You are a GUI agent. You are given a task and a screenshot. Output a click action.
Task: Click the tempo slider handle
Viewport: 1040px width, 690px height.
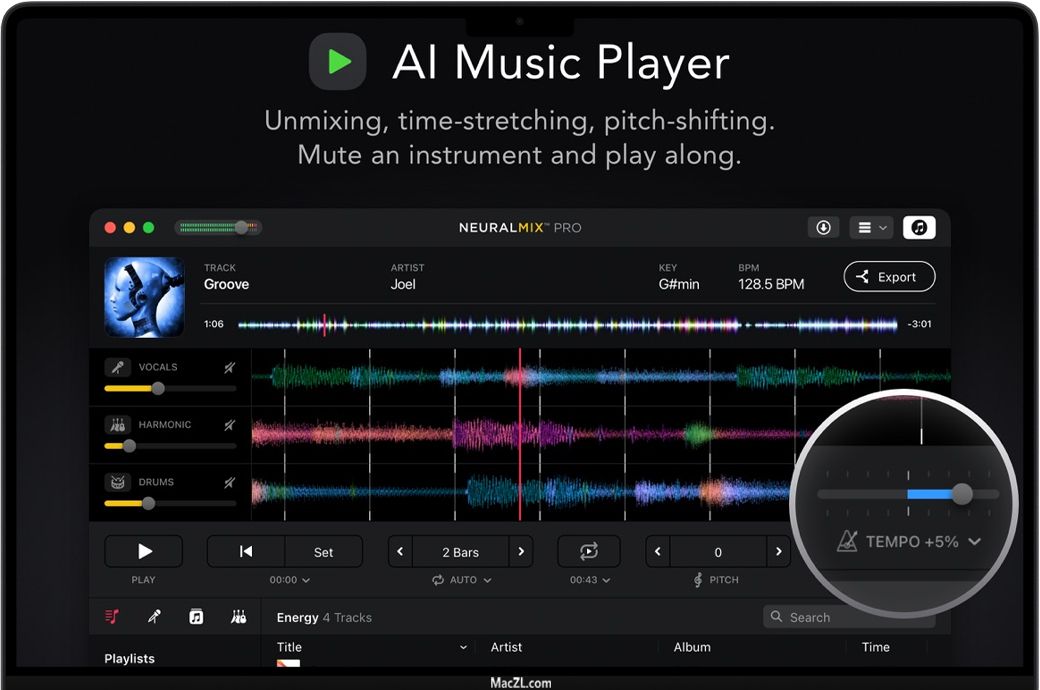click(962, 494)
